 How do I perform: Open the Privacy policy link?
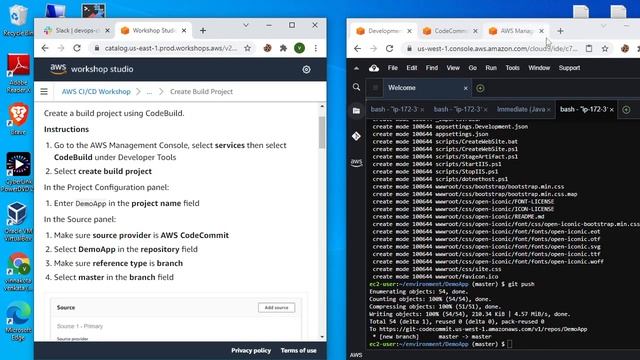(x=251, y=351)
